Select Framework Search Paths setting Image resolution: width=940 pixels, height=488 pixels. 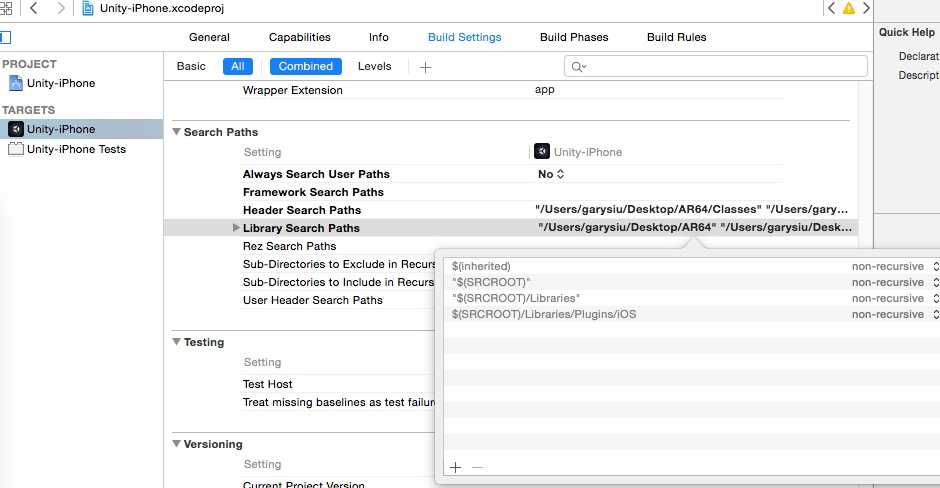(x=313, y=192)
